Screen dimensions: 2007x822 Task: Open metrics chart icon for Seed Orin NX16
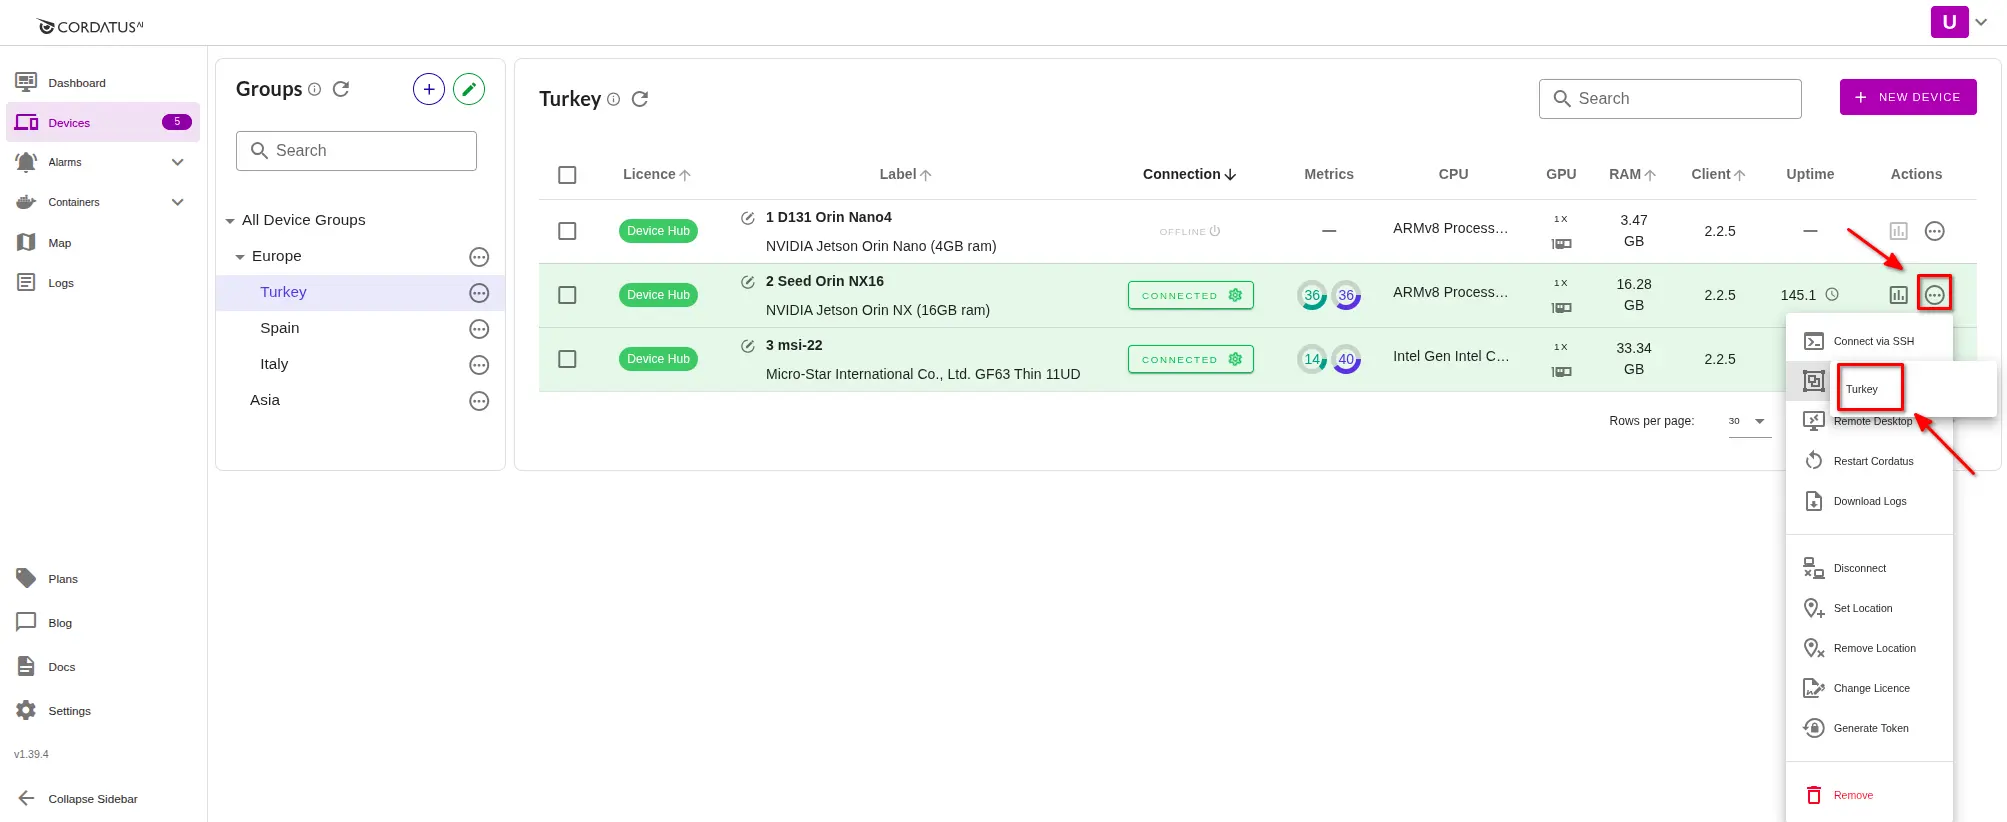[x=1898, y=295]
